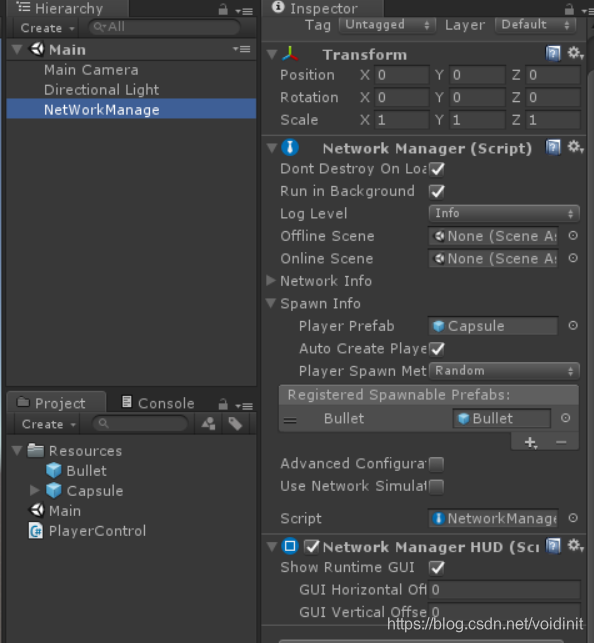594x643 pixels.
Task: Open the Hierarchy panel options menu icon
Action: 244,11
